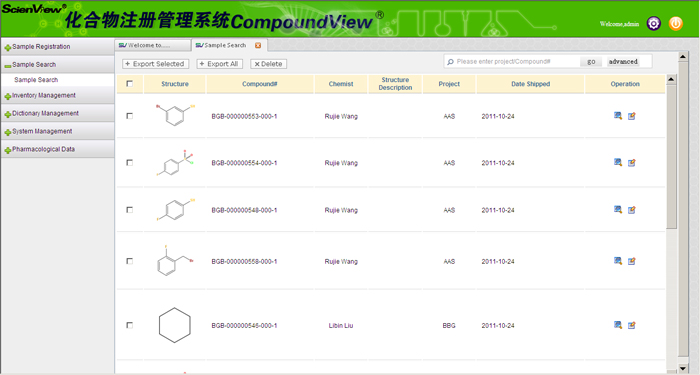The image size is (700, 375).
Task: Click the table scrollbar up arrow
Action: click(671, 79)
